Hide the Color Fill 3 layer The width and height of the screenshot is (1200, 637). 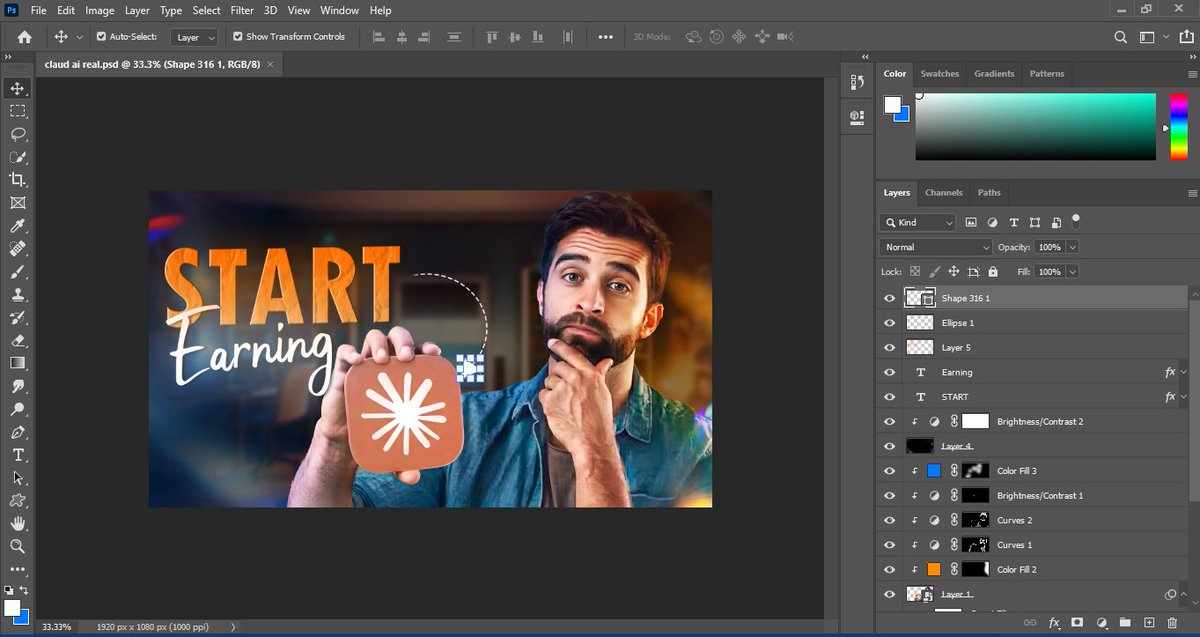890,471
